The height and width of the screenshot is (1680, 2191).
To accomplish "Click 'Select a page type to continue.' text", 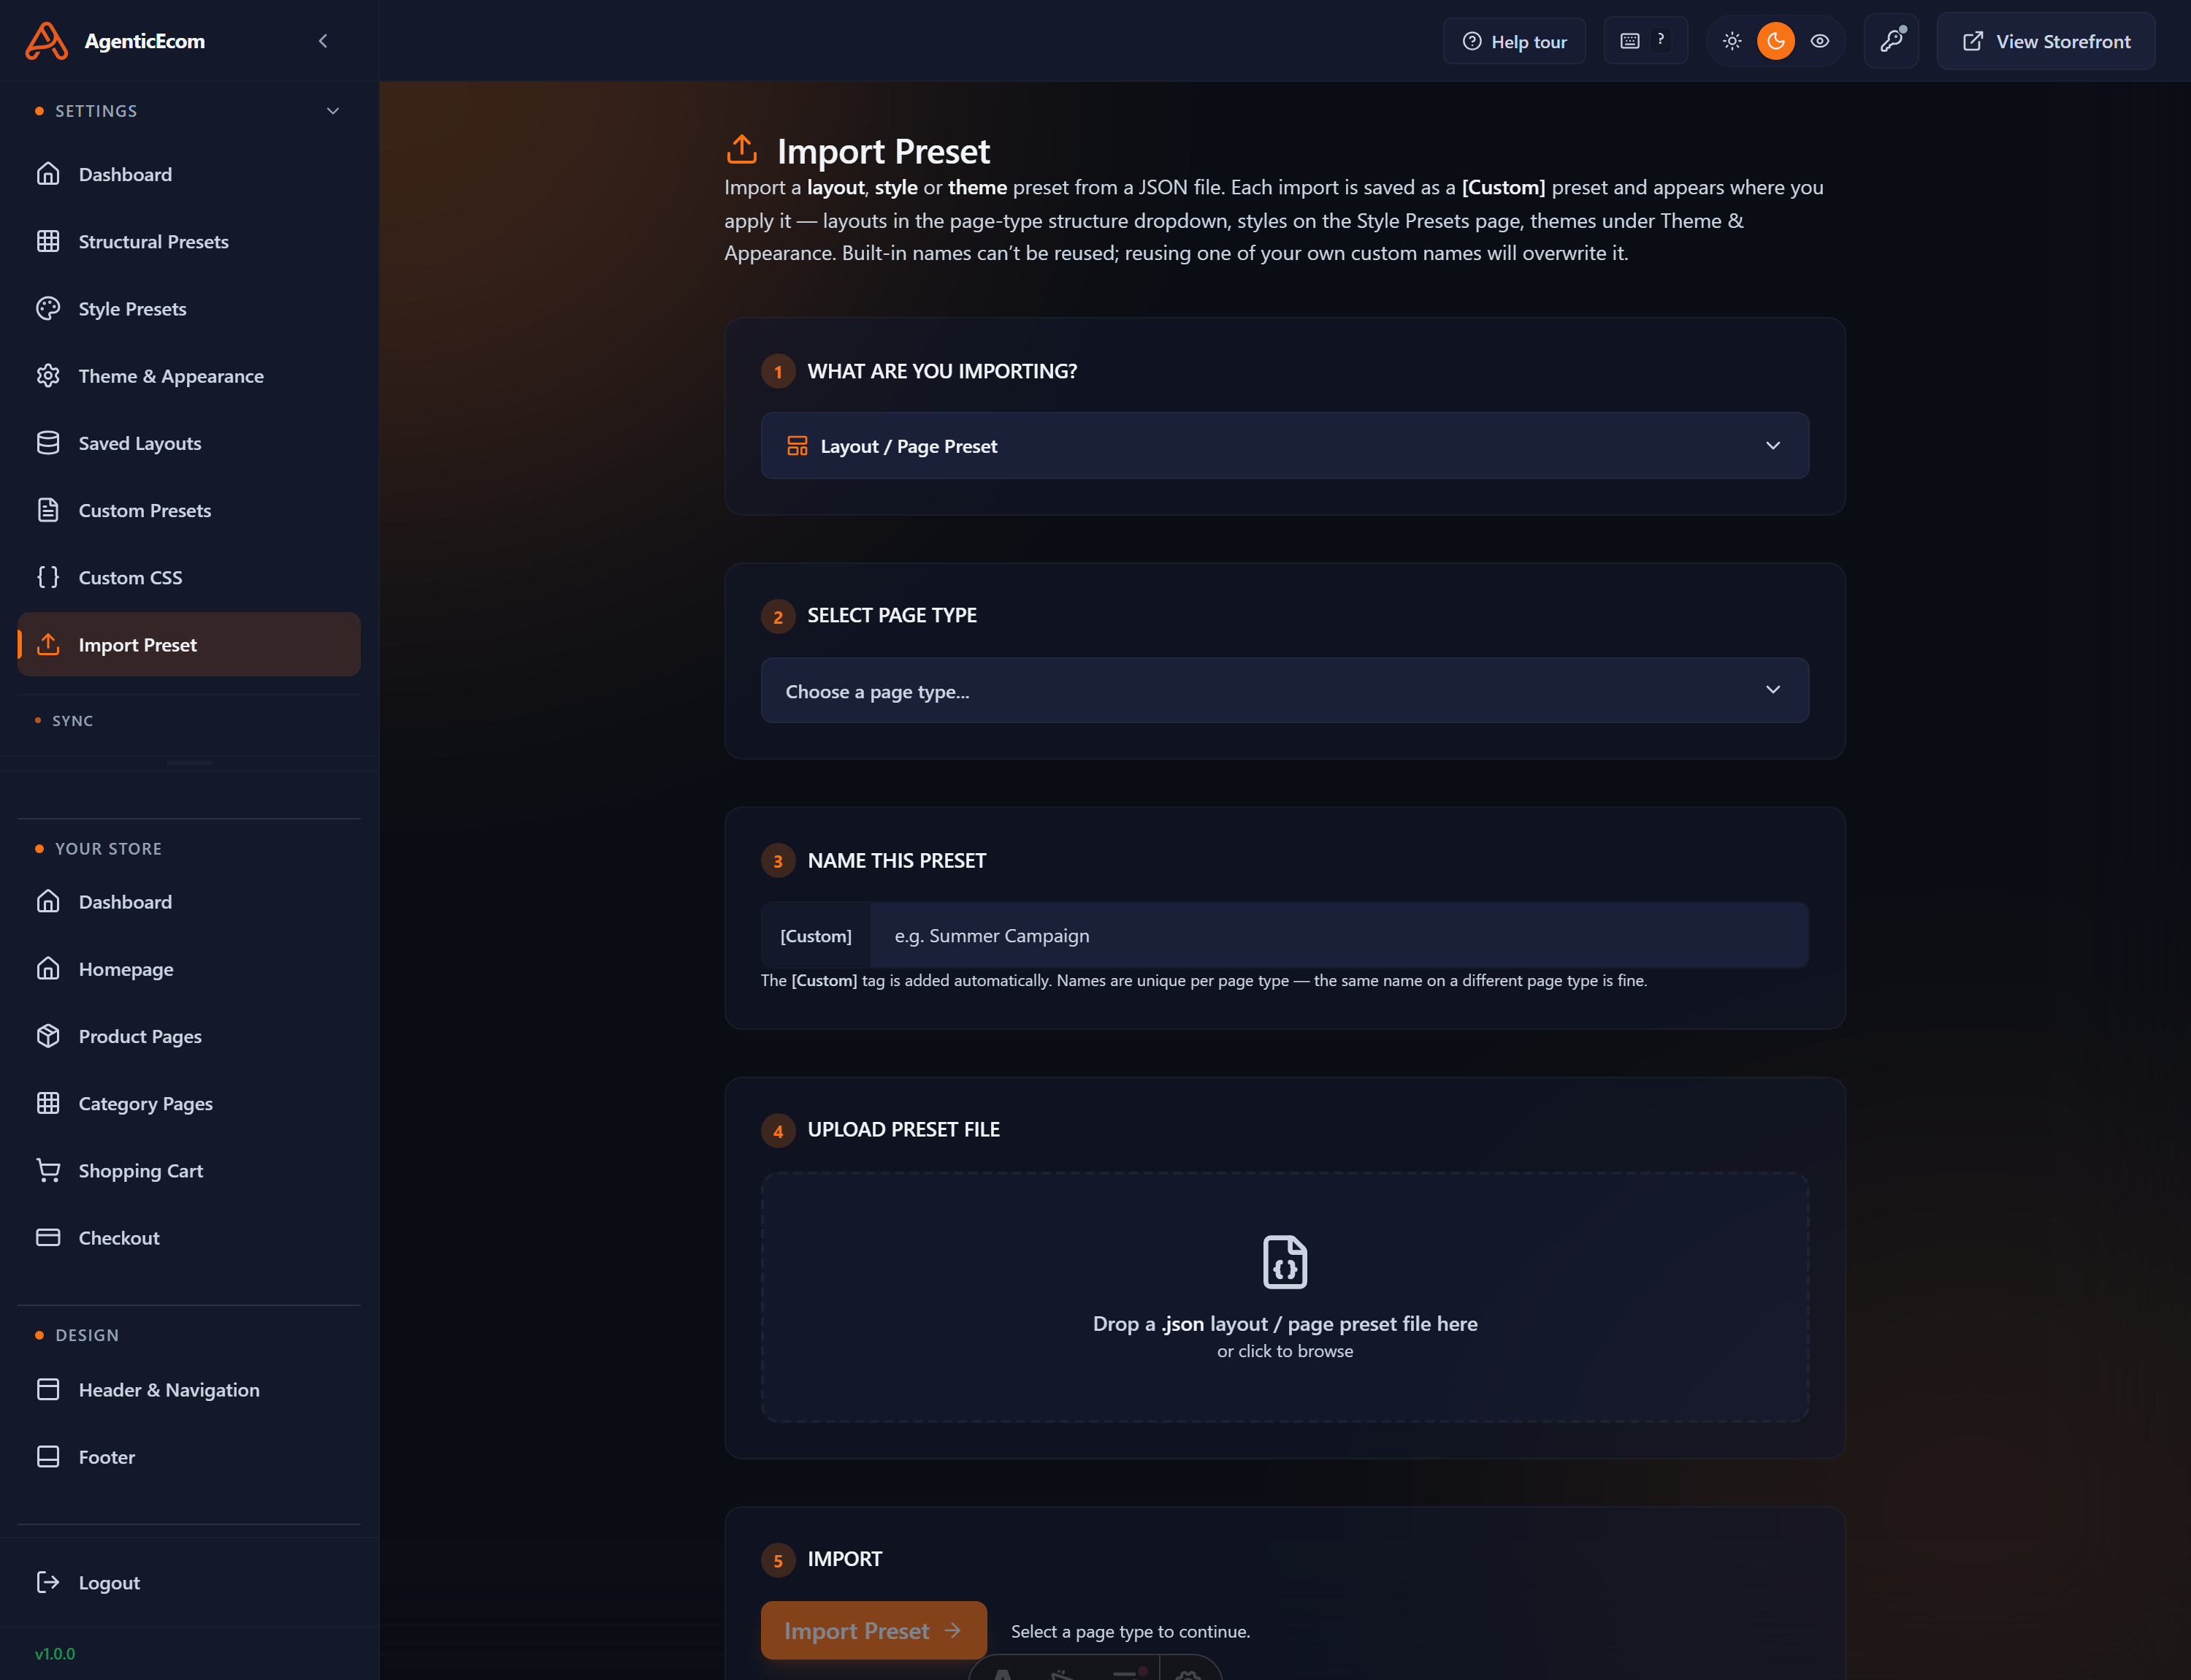I will click(1130, 1631).
